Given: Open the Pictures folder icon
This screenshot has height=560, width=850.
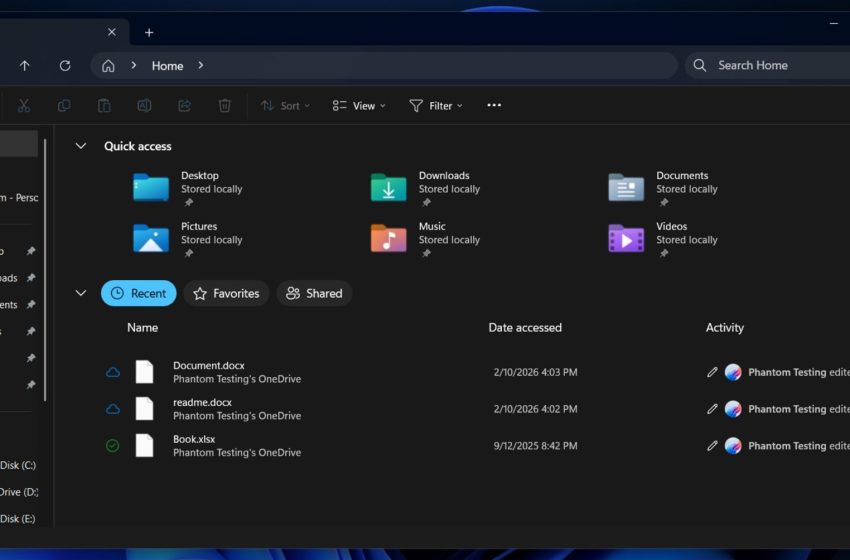Looking at the screenshot, I should point(151,238).
